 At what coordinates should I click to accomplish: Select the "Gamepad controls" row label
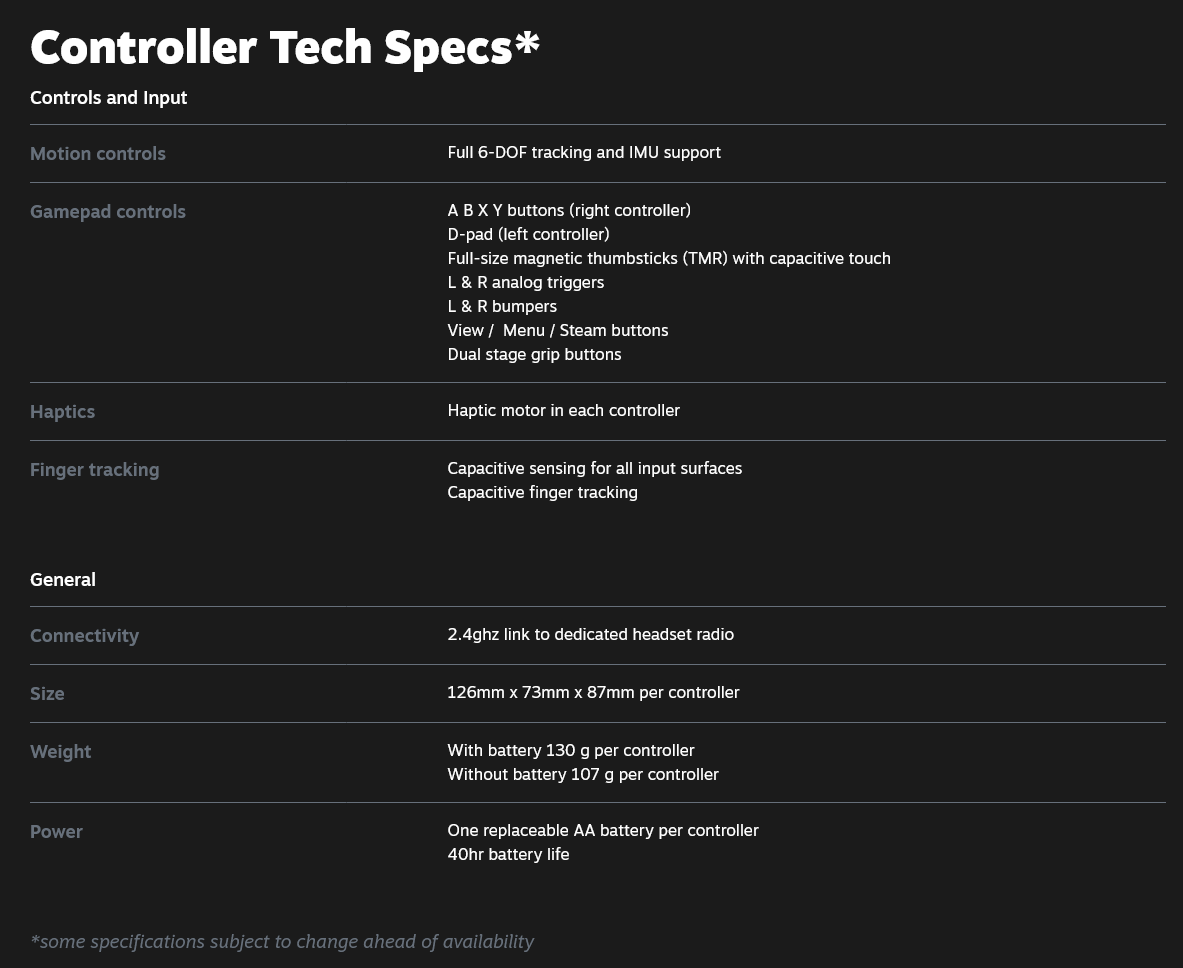pyautogui.click(x=108, y=212)
